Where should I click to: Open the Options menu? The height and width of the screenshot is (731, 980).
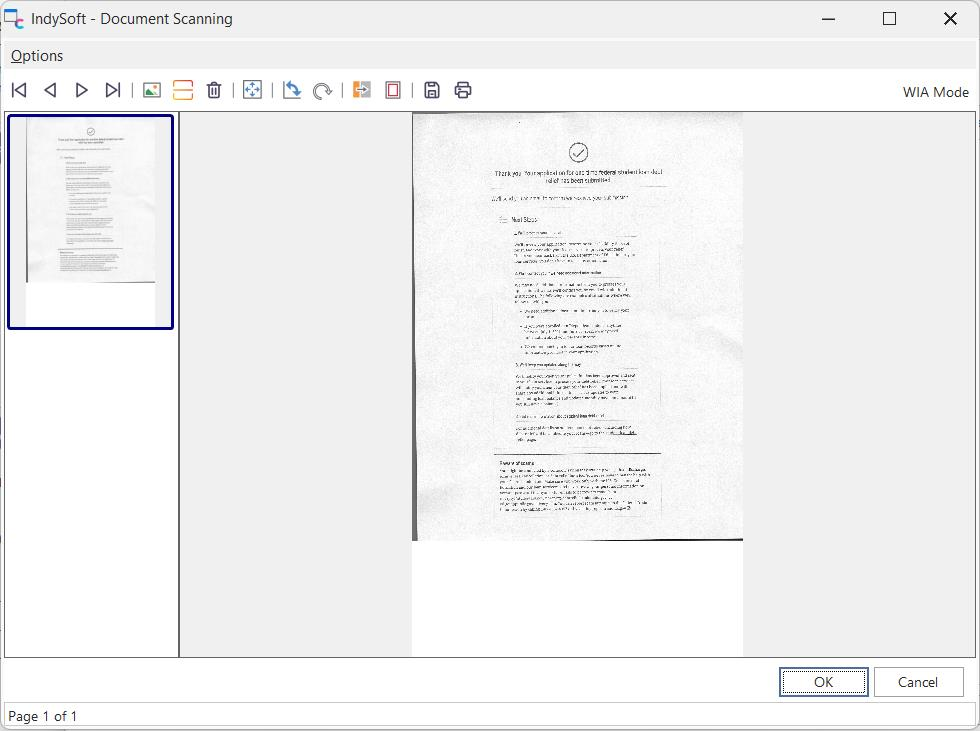[37, 56]
